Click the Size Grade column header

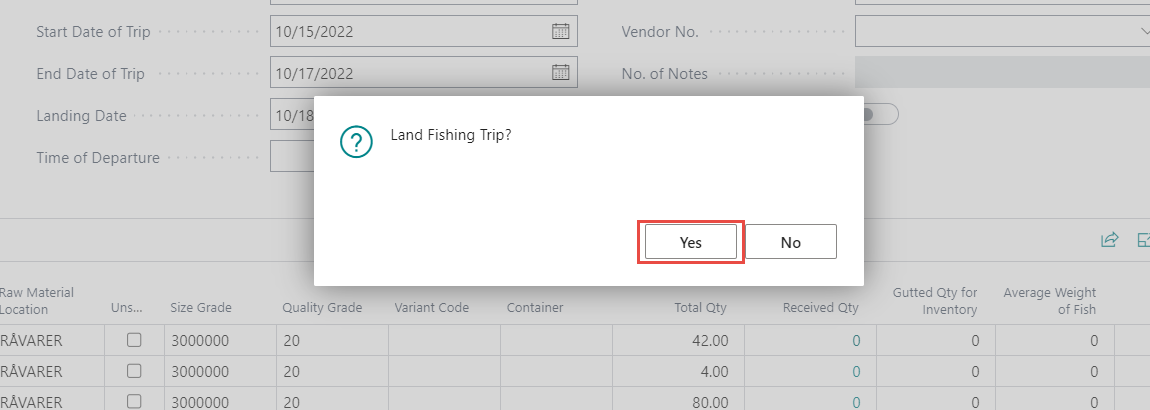pos(199,308)
